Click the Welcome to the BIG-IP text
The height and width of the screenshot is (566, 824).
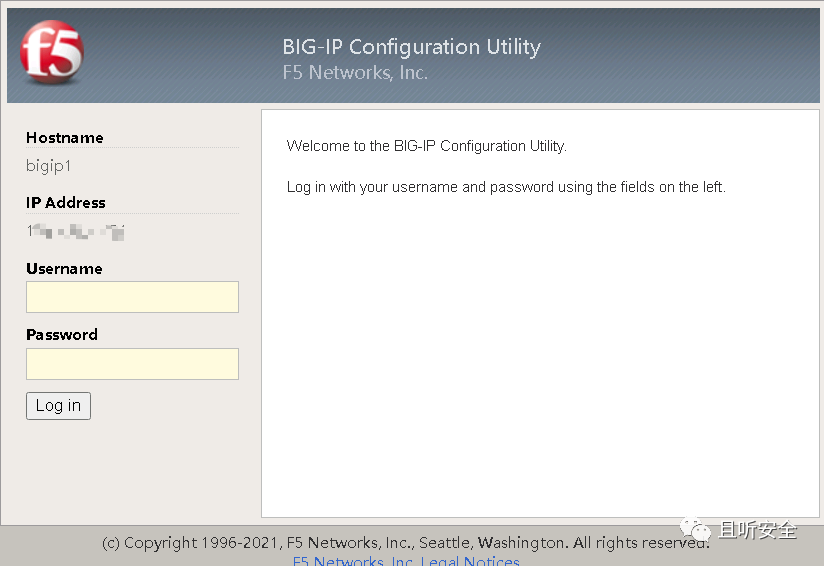coord(427,146)
